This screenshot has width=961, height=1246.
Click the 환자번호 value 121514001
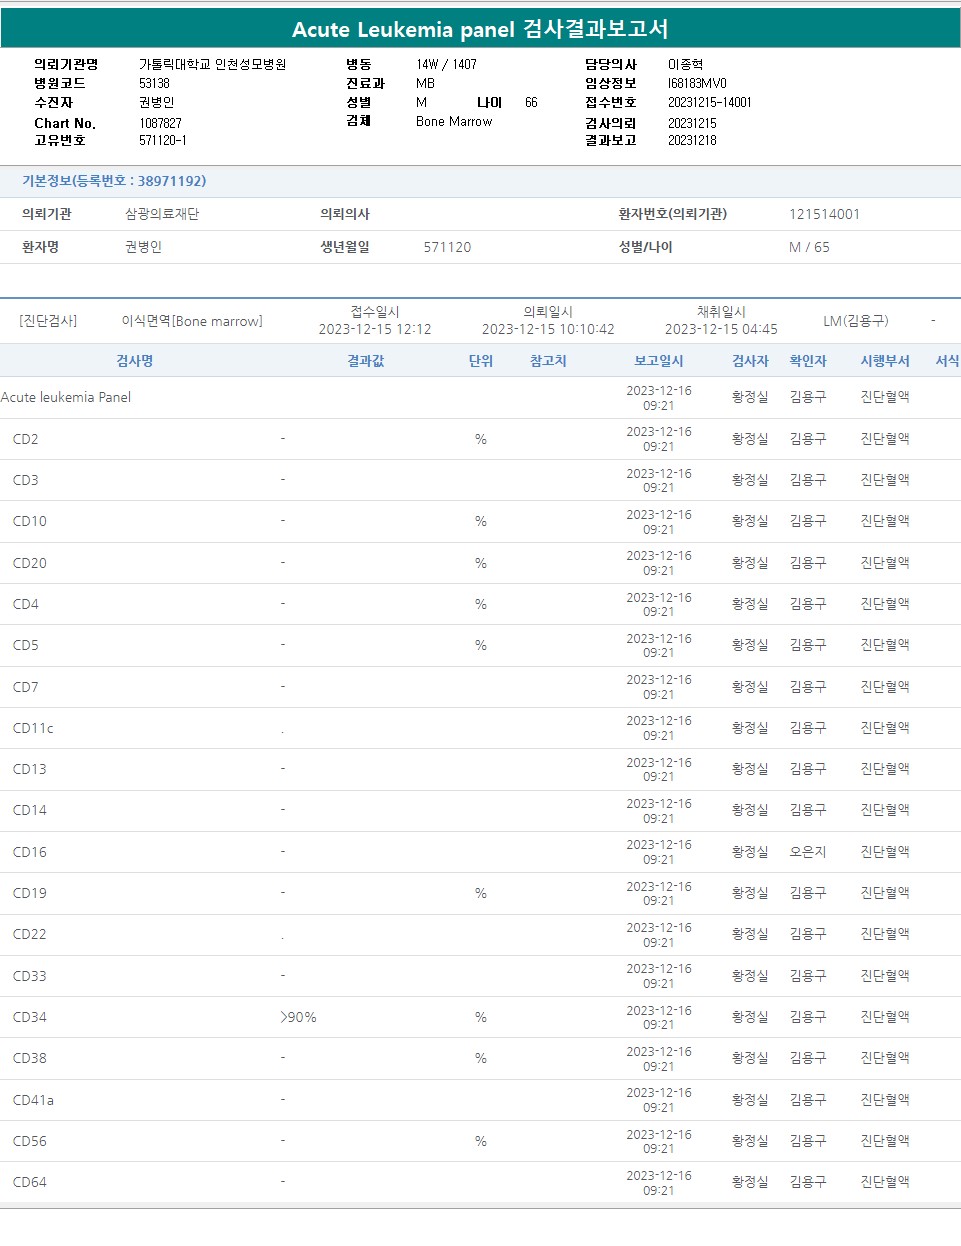coord(824,214)
